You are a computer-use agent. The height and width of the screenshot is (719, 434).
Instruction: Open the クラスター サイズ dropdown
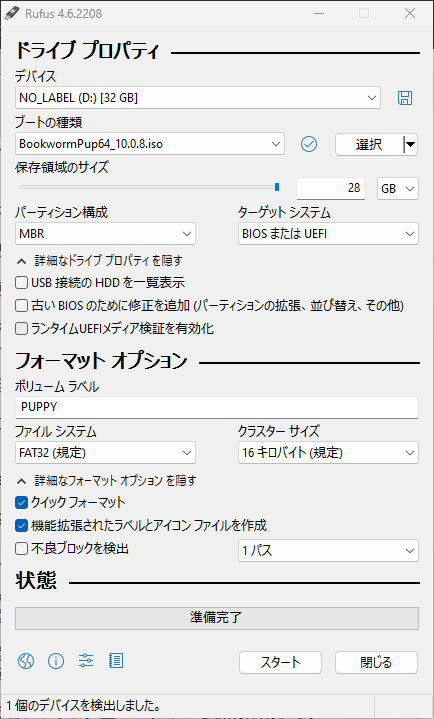(328, 453)
